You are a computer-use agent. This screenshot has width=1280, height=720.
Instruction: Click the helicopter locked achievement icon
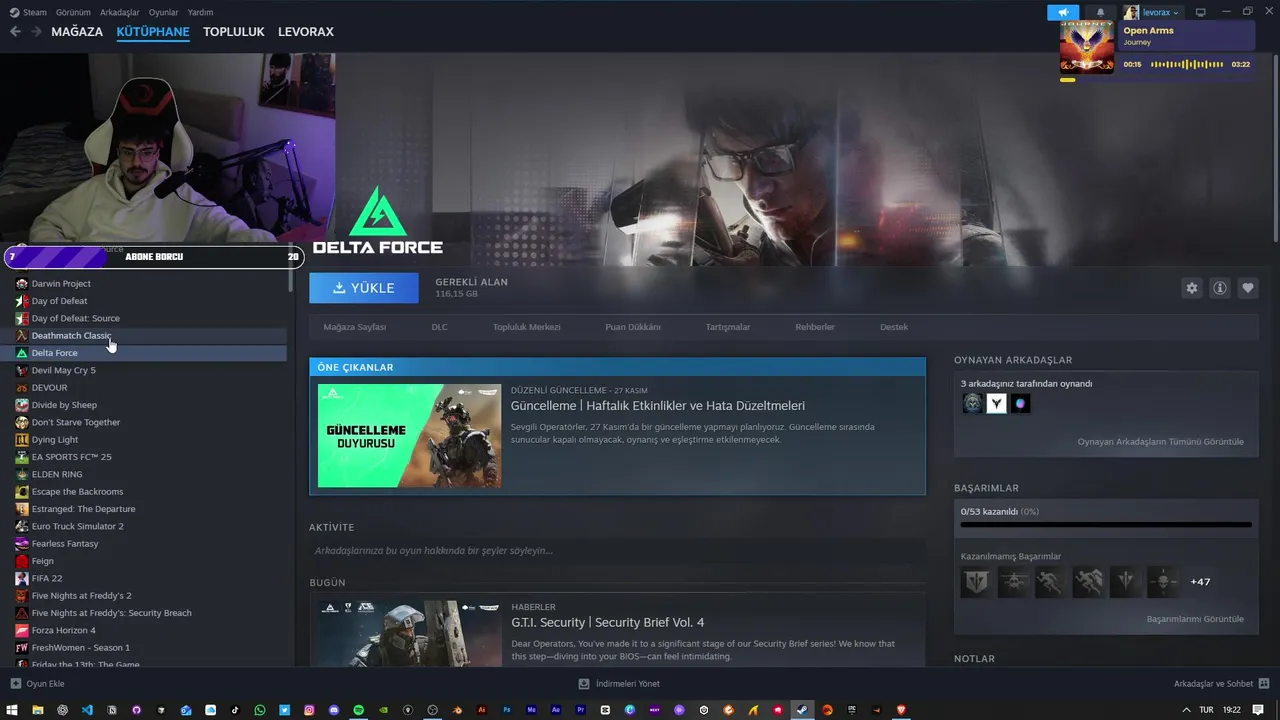click(x=1012, y=582)
